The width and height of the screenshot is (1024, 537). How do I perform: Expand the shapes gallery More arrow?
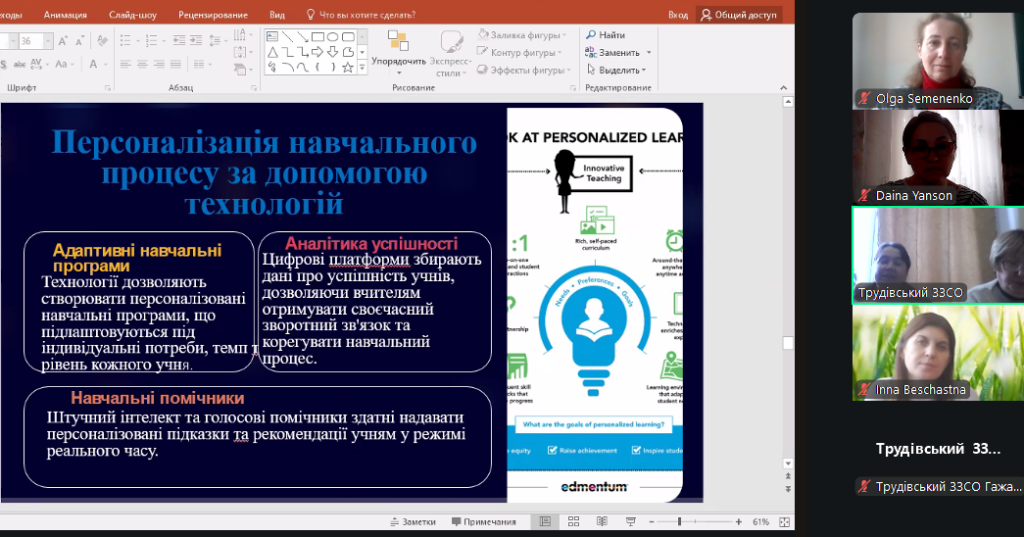(362, 68)
